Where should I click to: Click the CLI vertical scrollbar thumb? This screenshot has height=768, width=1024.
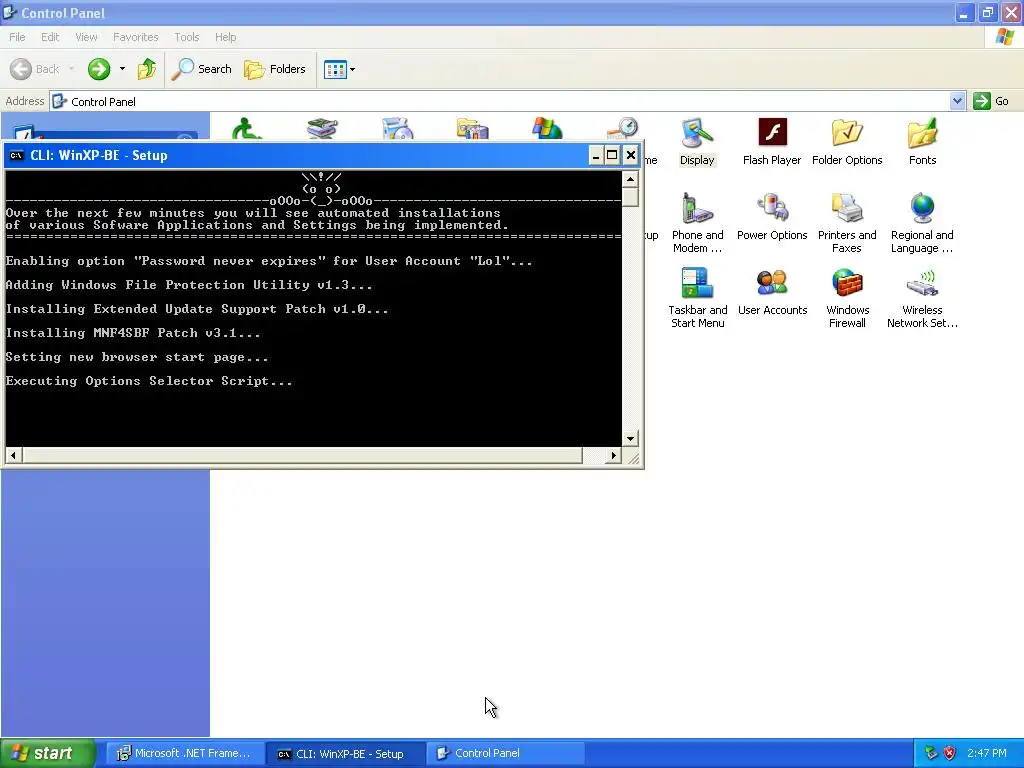(630, 197)
